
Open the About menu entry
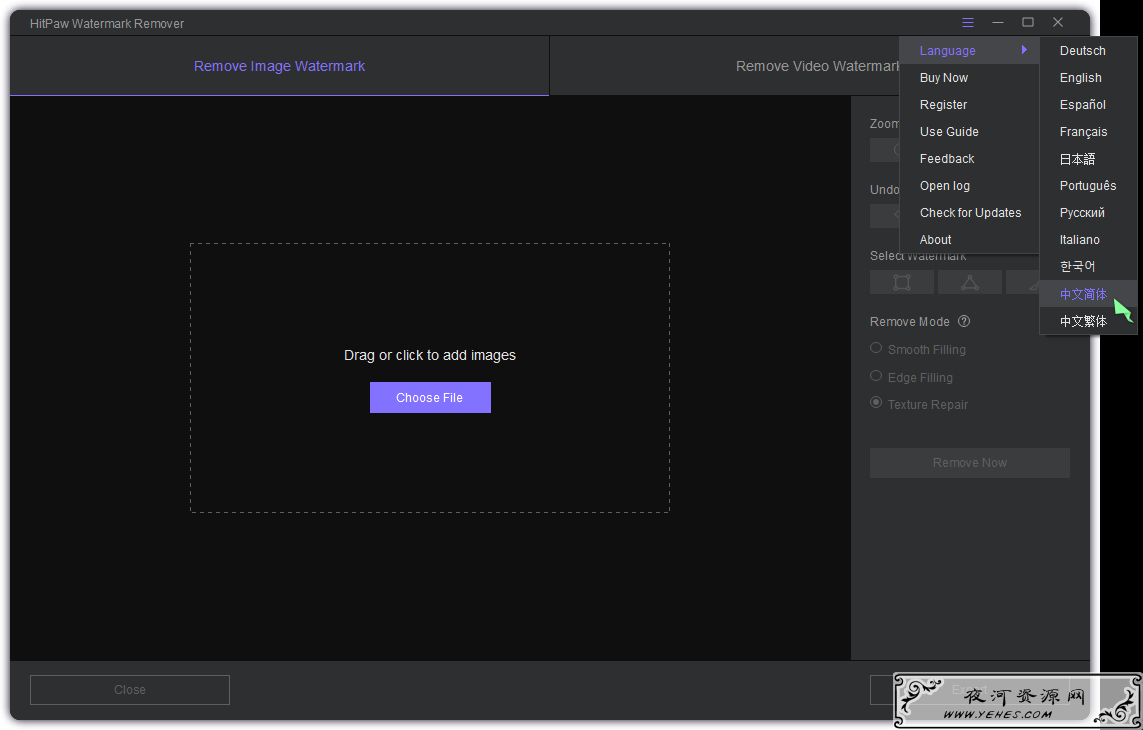[x=970, y=239]
